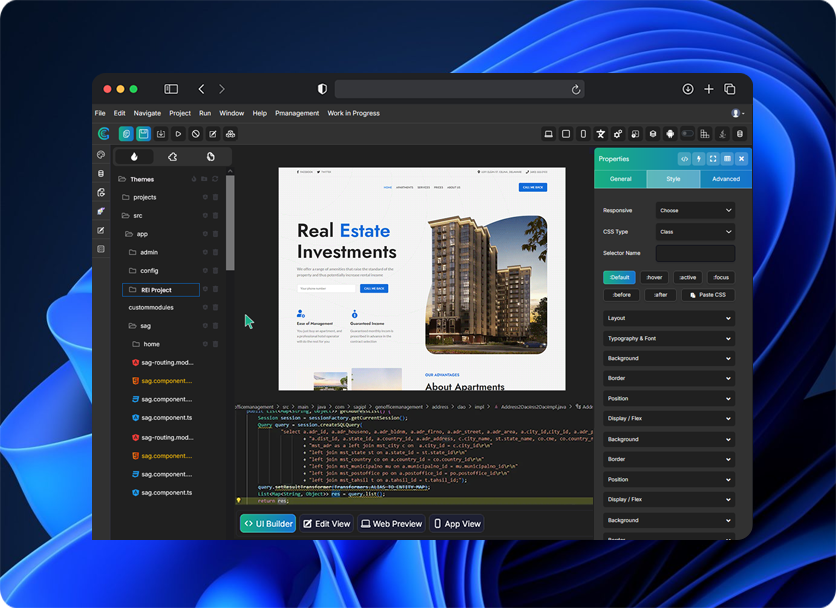
Task: Select the flame tab in file panel
Action: tap(134, 156)
